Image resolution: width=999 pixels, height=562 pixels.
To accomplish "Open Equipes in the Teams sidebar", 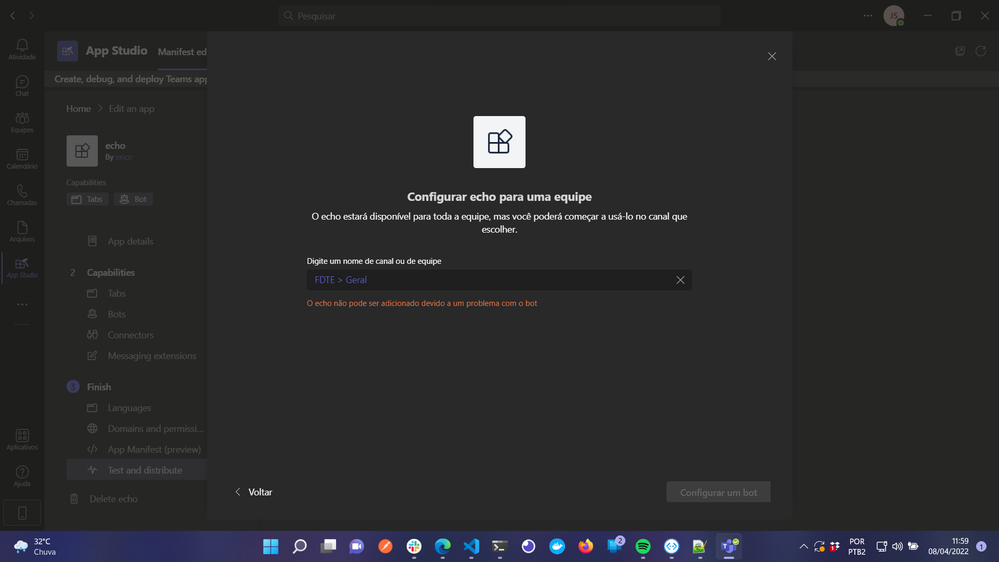I will (22, 122).
